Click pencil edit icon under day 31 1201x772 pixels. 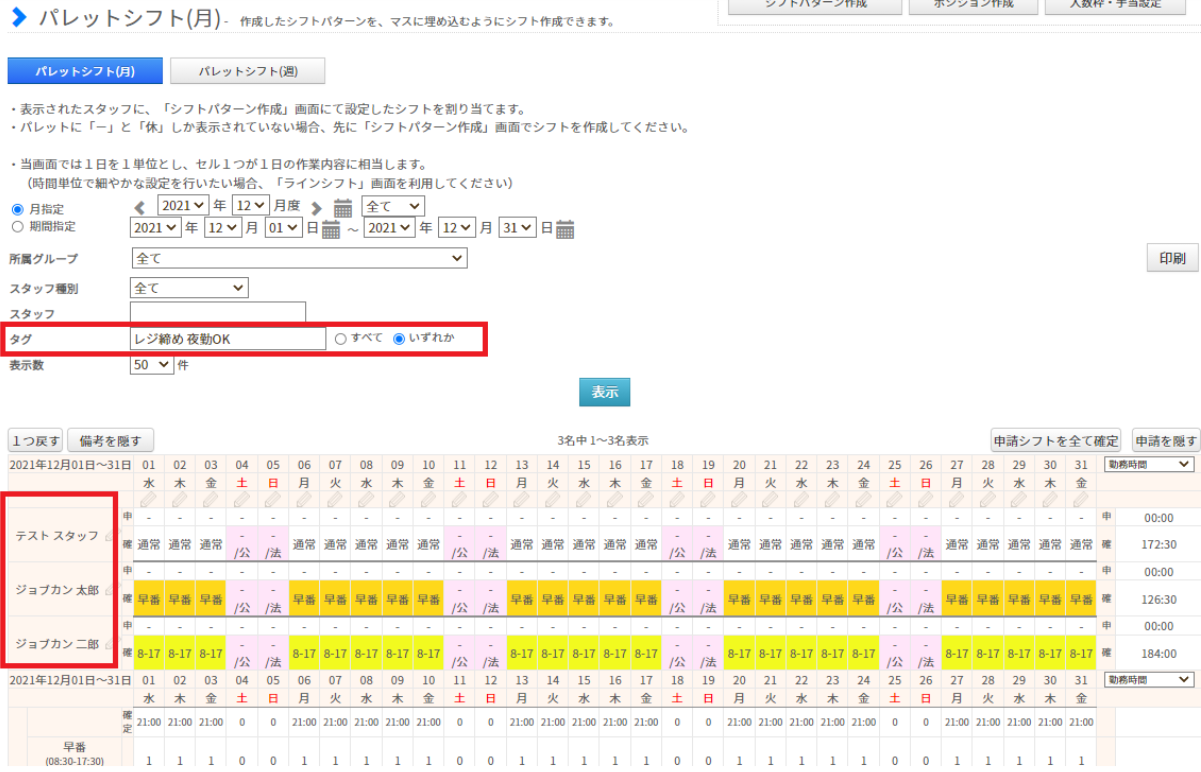pos(1081,498)
